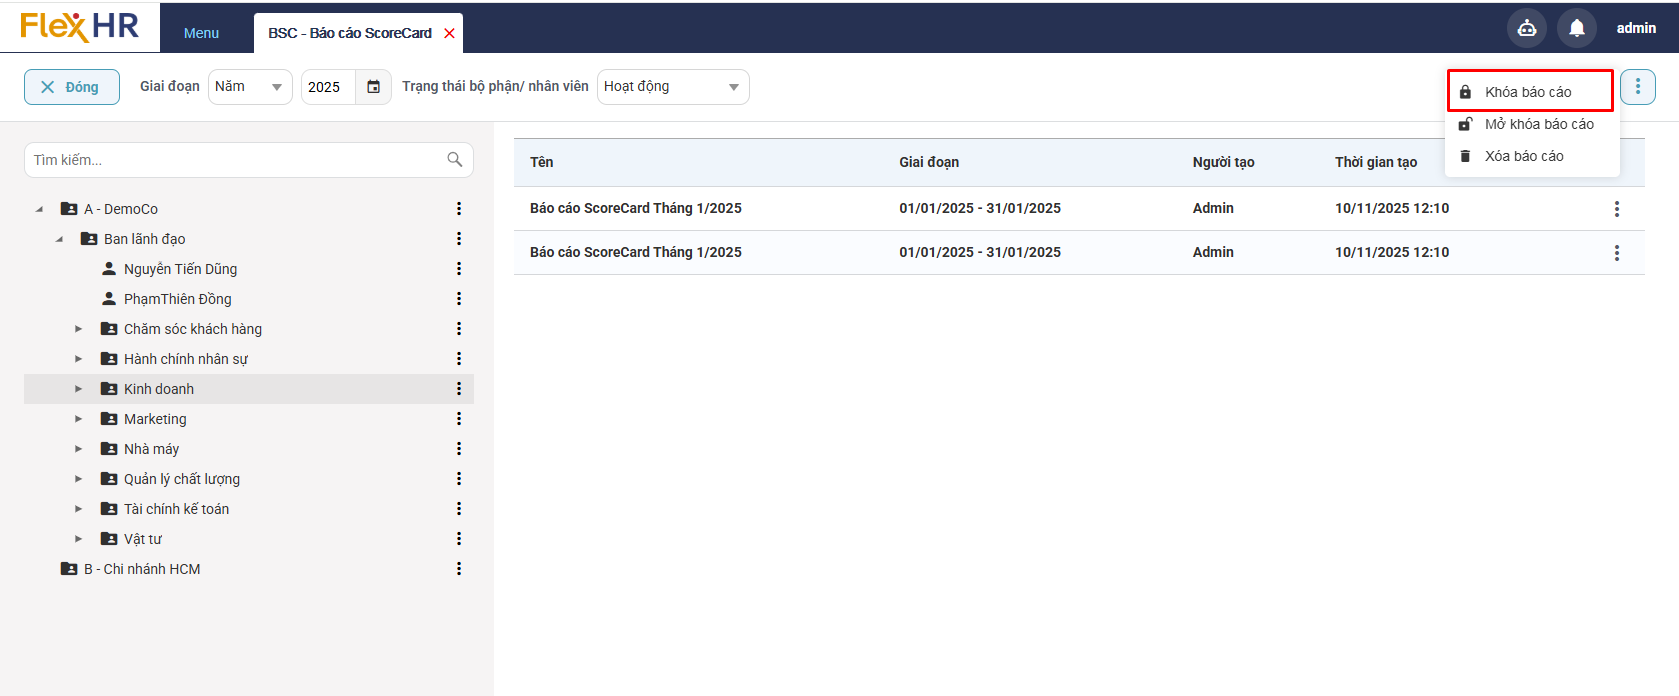Click the notification bell icon
The height and width of the screenshot is (696, 1679).
[x=1576, y=28]
